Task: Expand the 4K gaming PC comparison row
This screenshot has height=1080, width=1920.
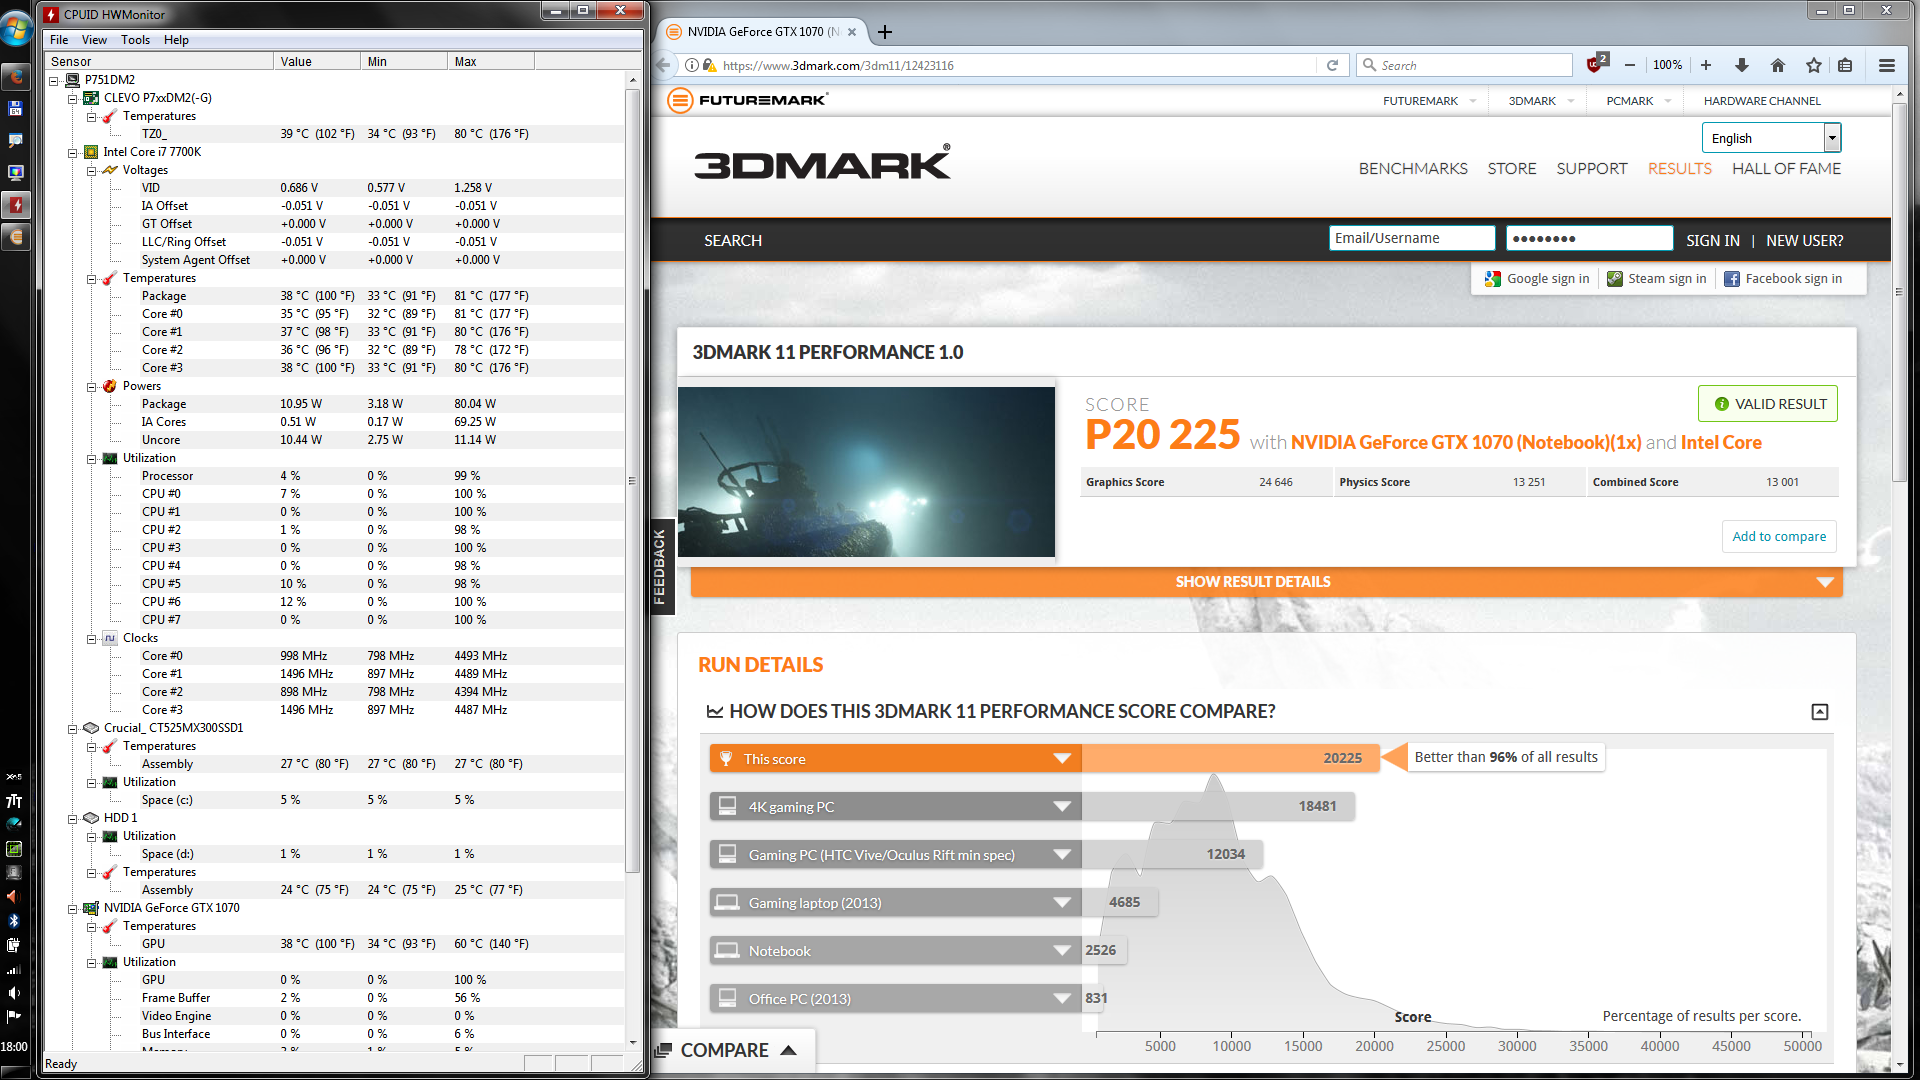Action: click(1062, 807)
